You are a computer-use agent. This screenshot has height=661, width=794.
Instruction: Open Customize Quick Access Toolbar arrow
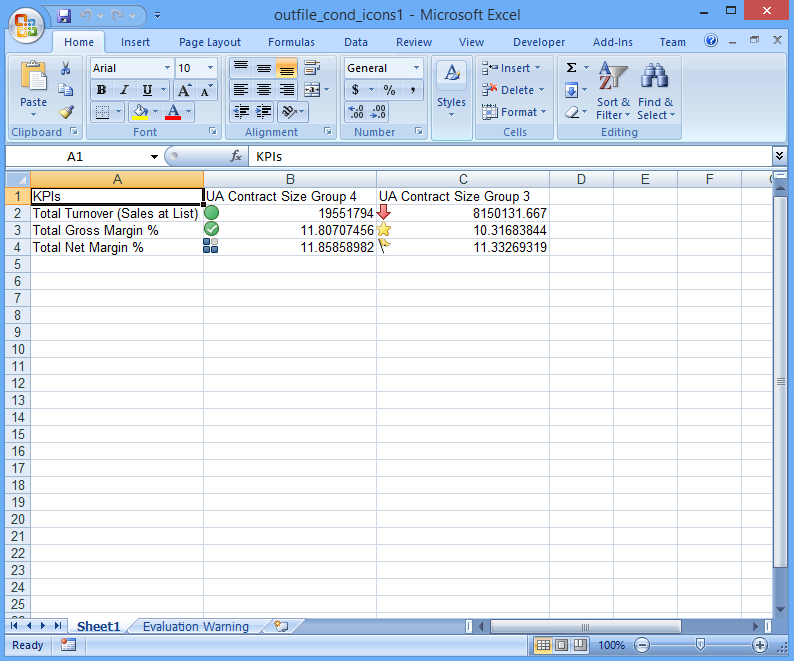pos(157,16)
